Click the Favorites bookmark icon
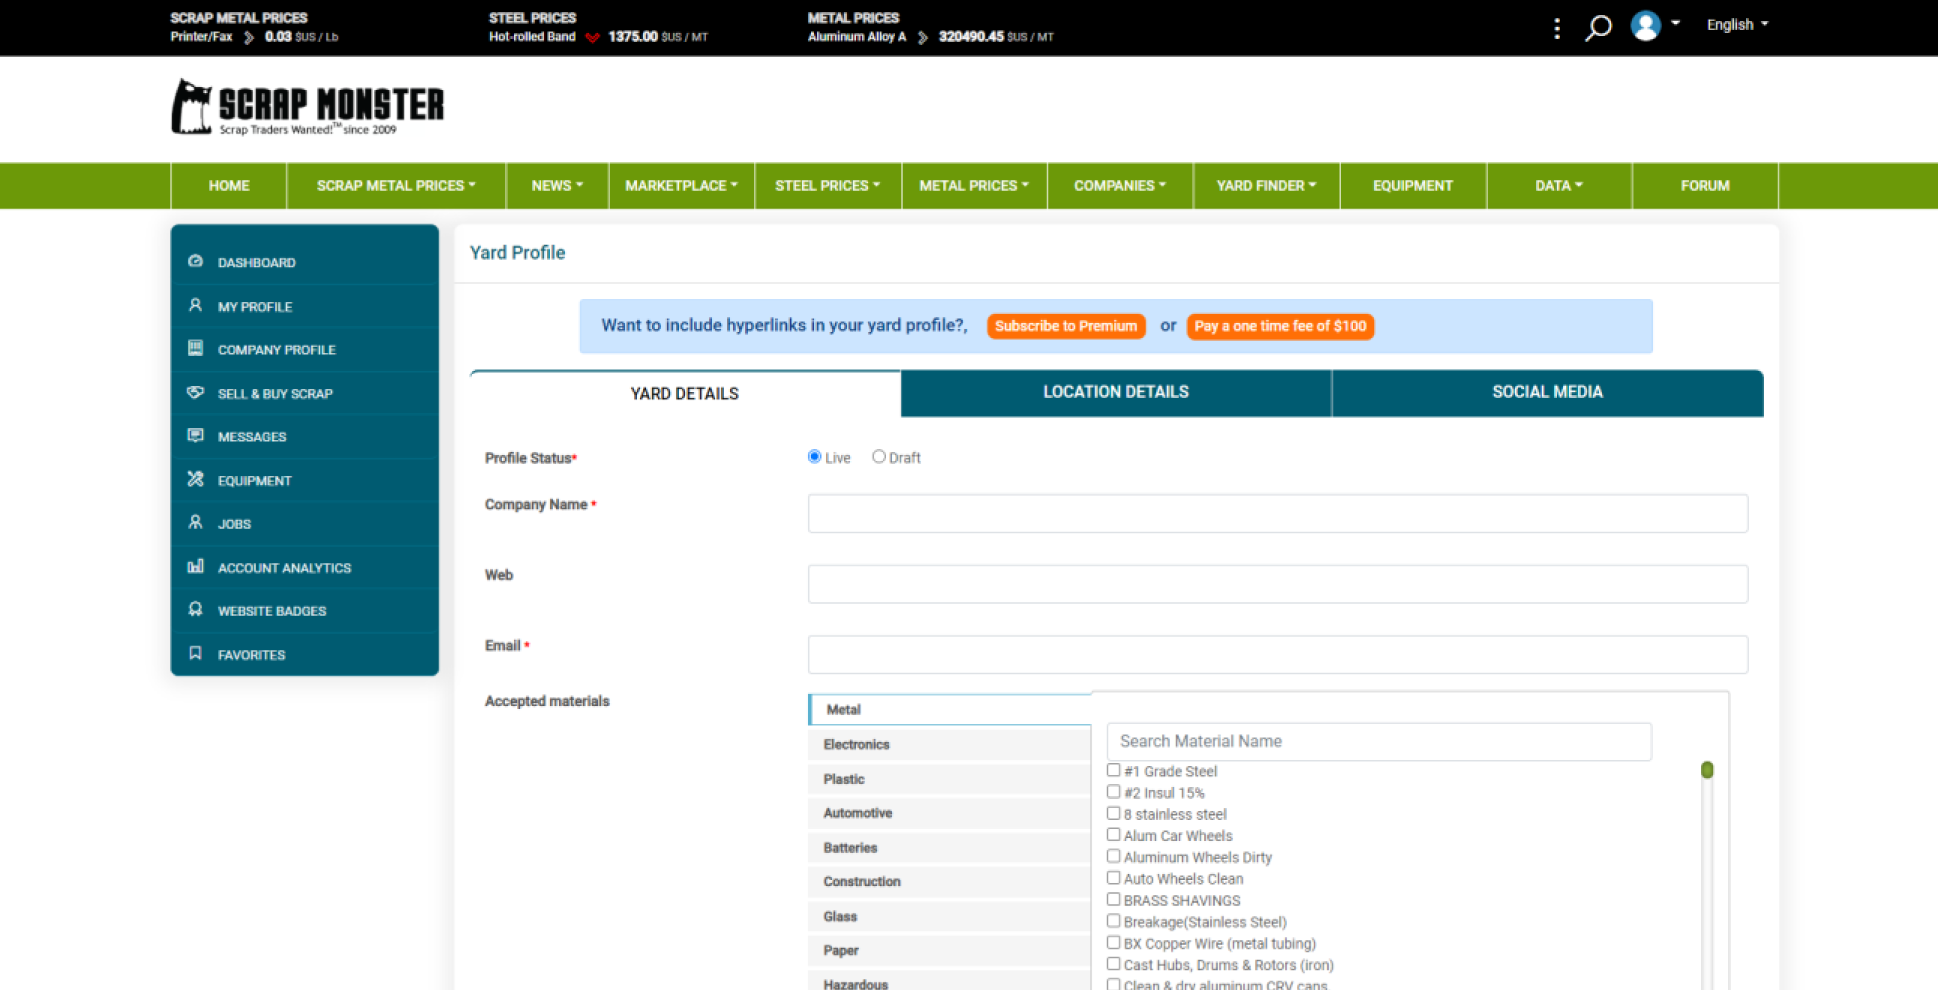The image size is (1938, 990). [196, 654]
